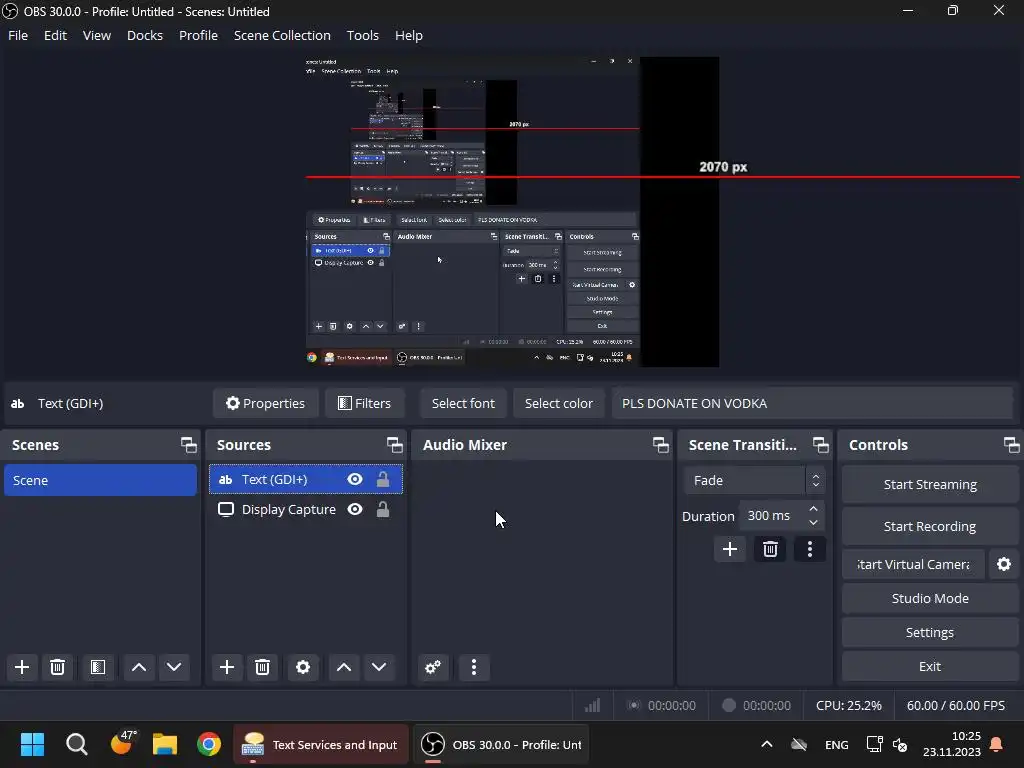Move scene down with arrow icon
This screenshot has width=1024, height=768.
click(174, 667)
